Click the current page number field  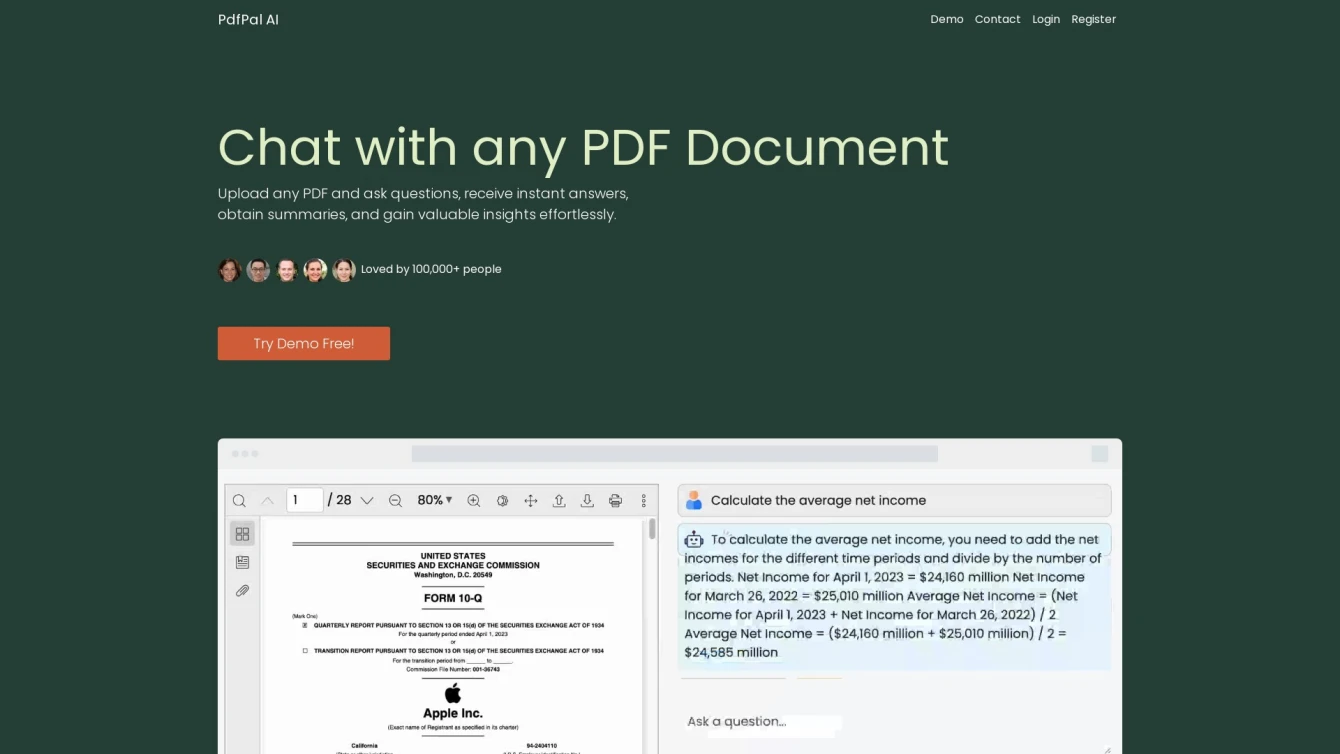(x=305, y=500)
